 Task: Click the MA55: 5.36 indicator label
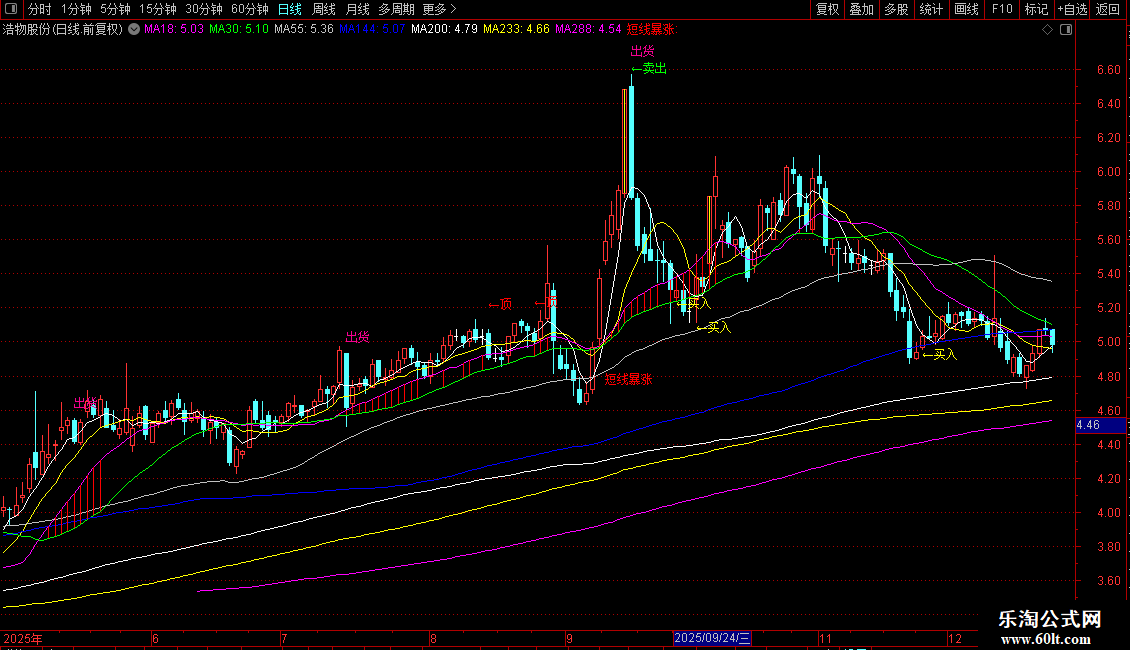point(303,30)
